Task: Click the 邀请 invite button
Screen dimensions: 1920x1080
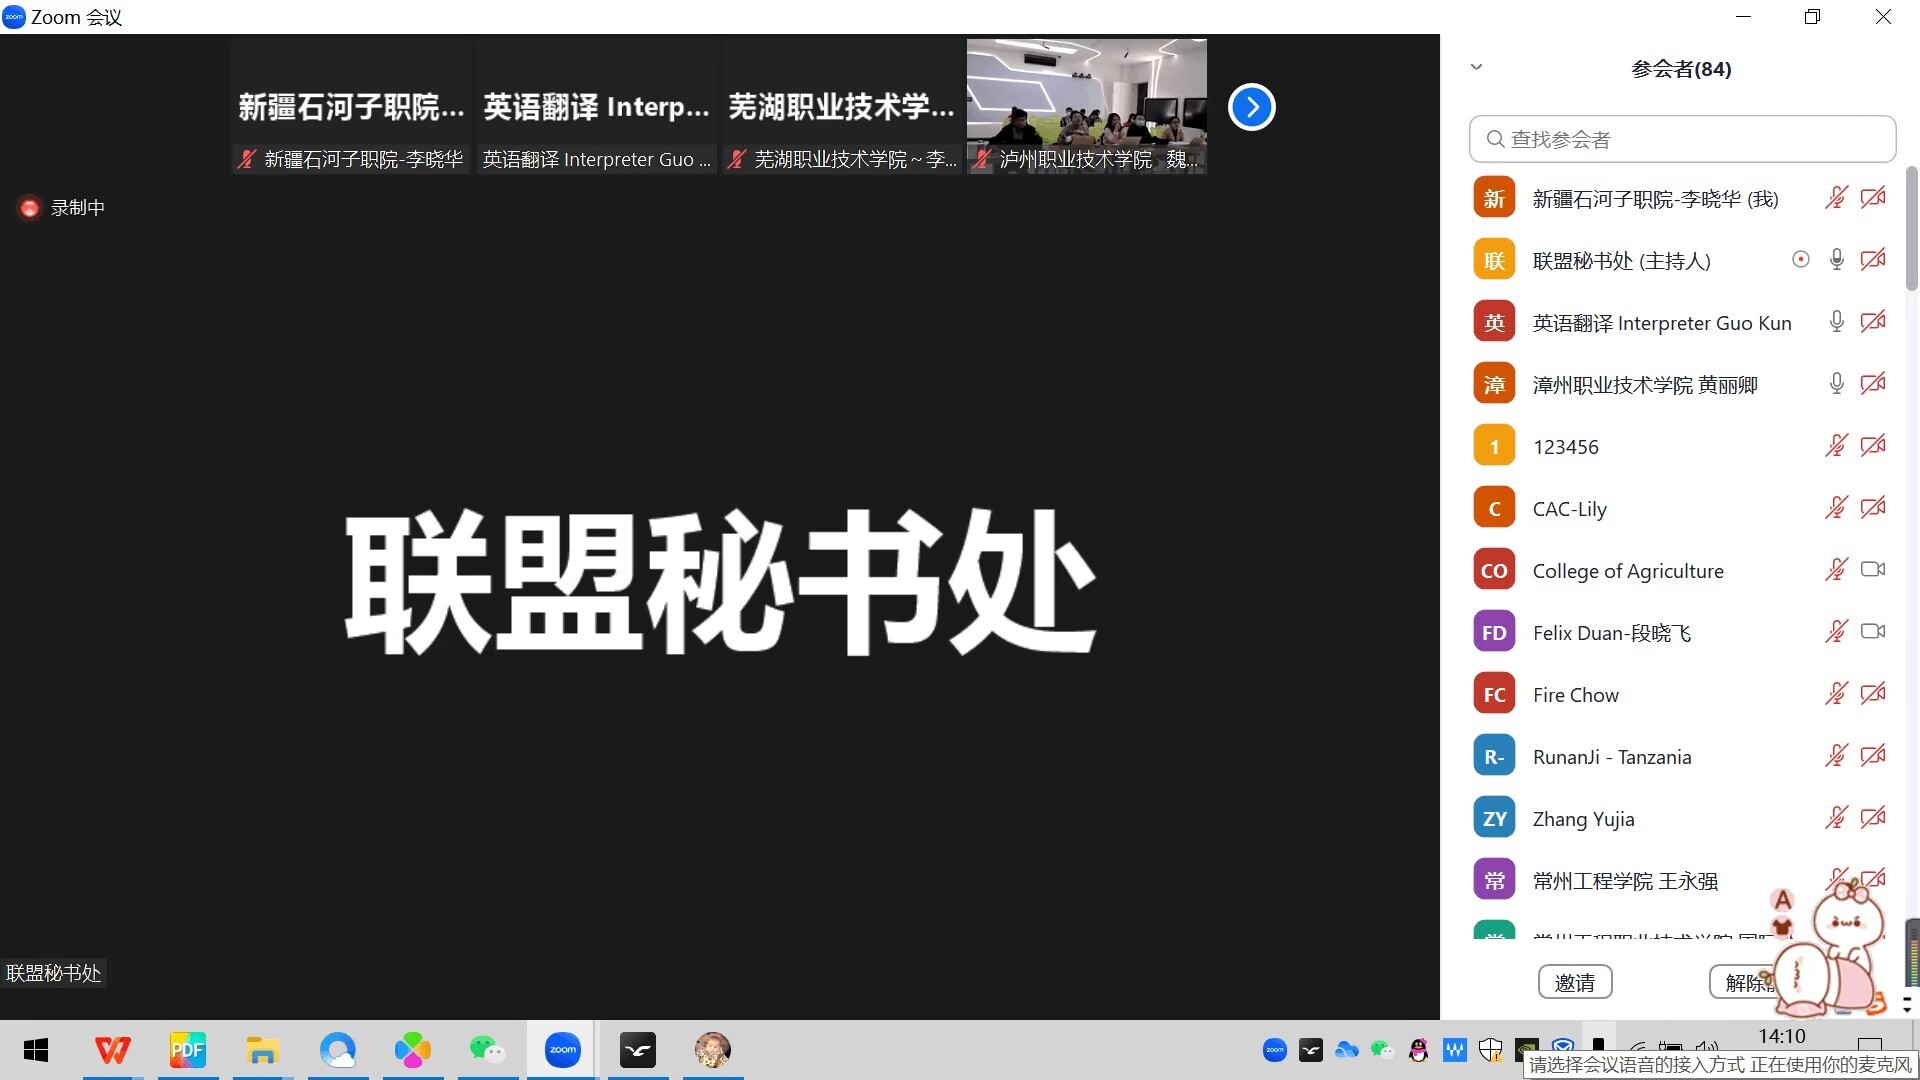Action: (1574, 982)
